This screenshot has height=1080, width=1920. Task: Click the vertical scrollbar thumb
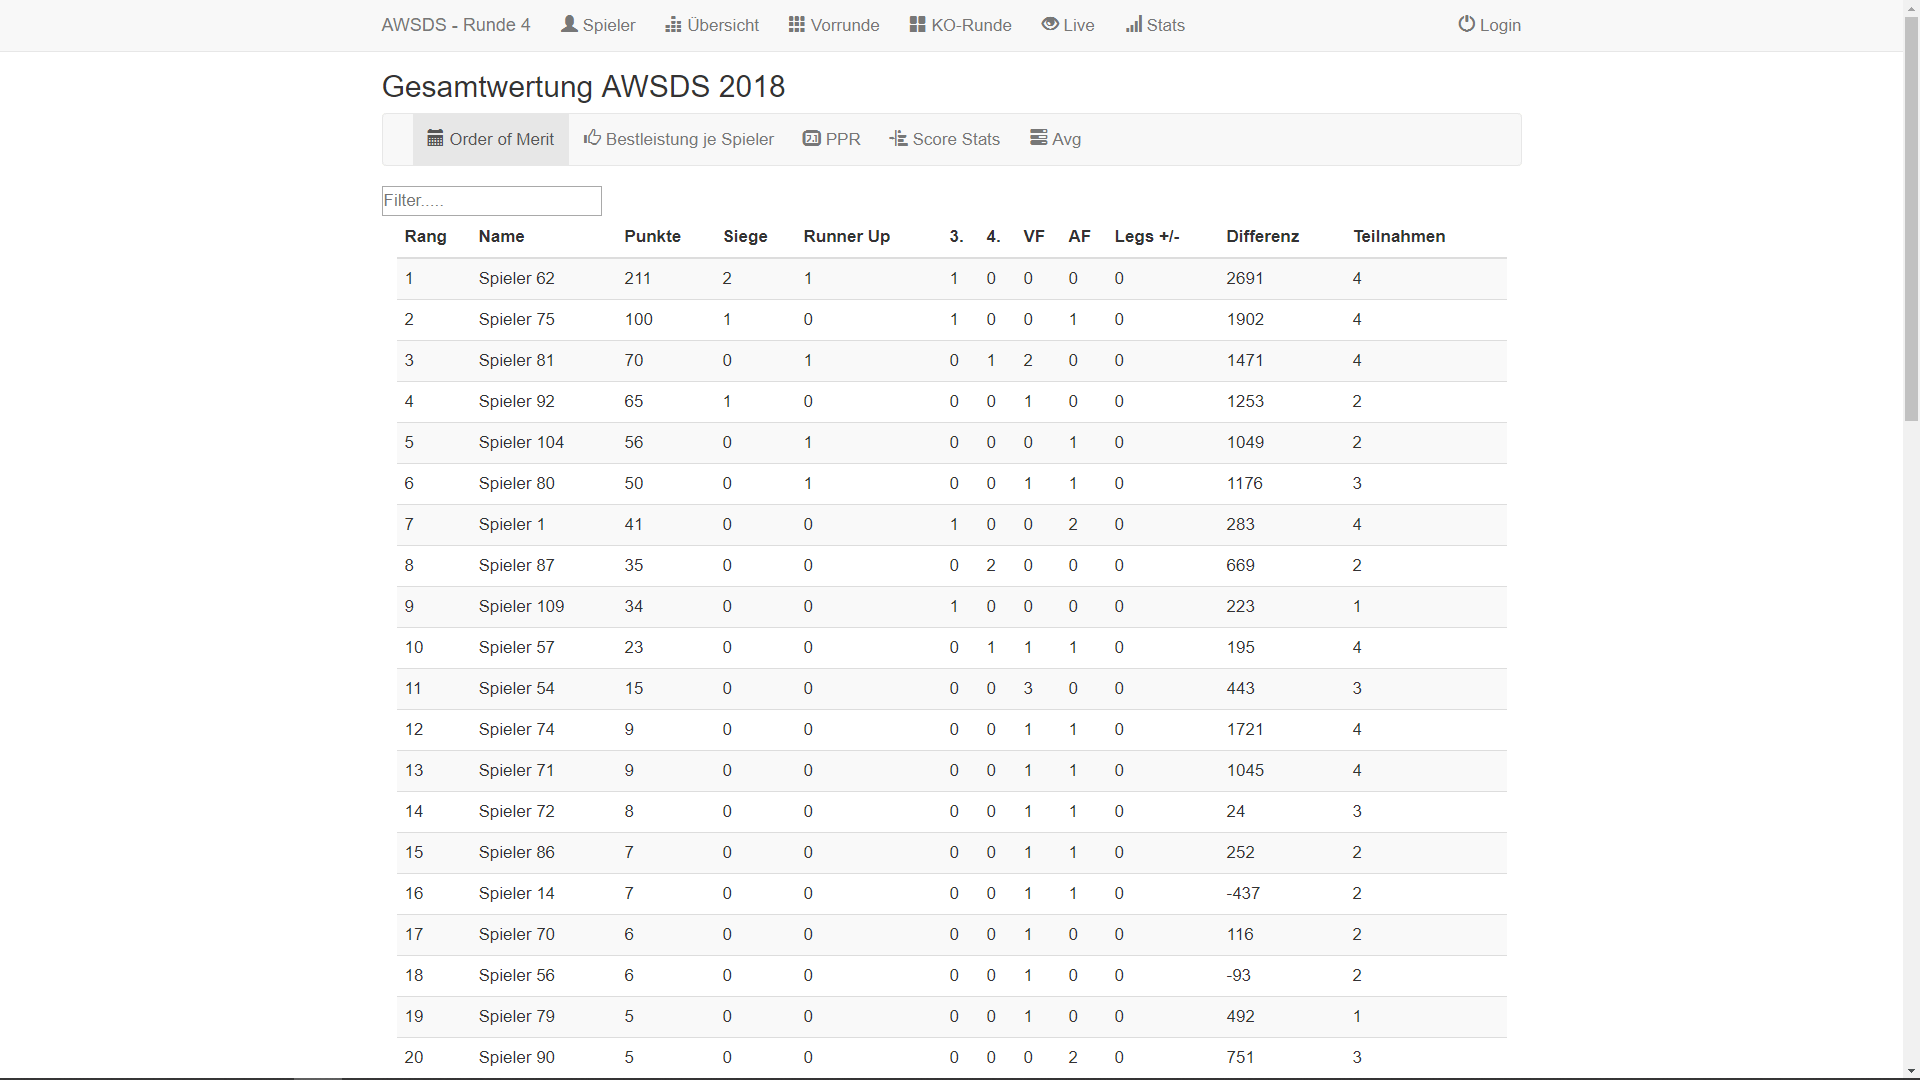pyautogui.click(x=1911, y=220)
